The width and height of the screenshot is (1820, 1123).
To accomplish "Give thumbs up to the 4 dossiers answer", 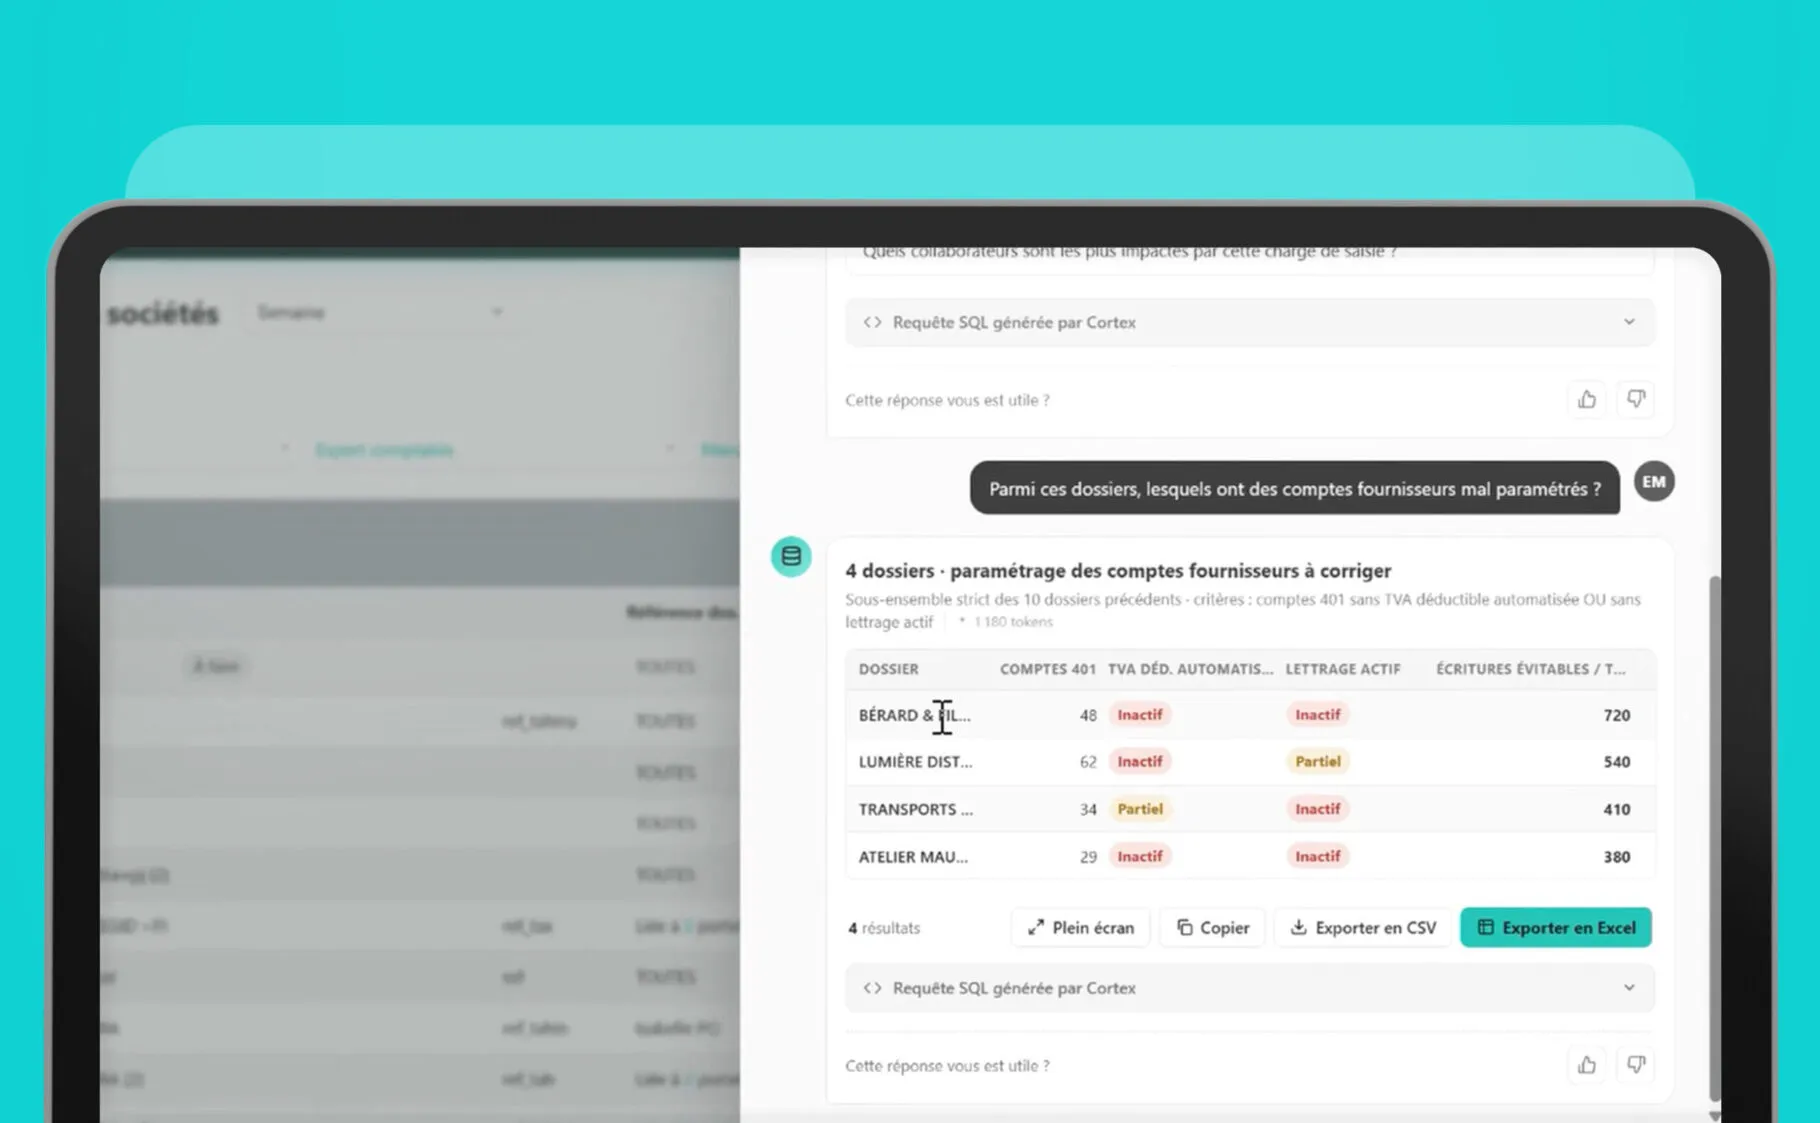I will point(1587,1065).
